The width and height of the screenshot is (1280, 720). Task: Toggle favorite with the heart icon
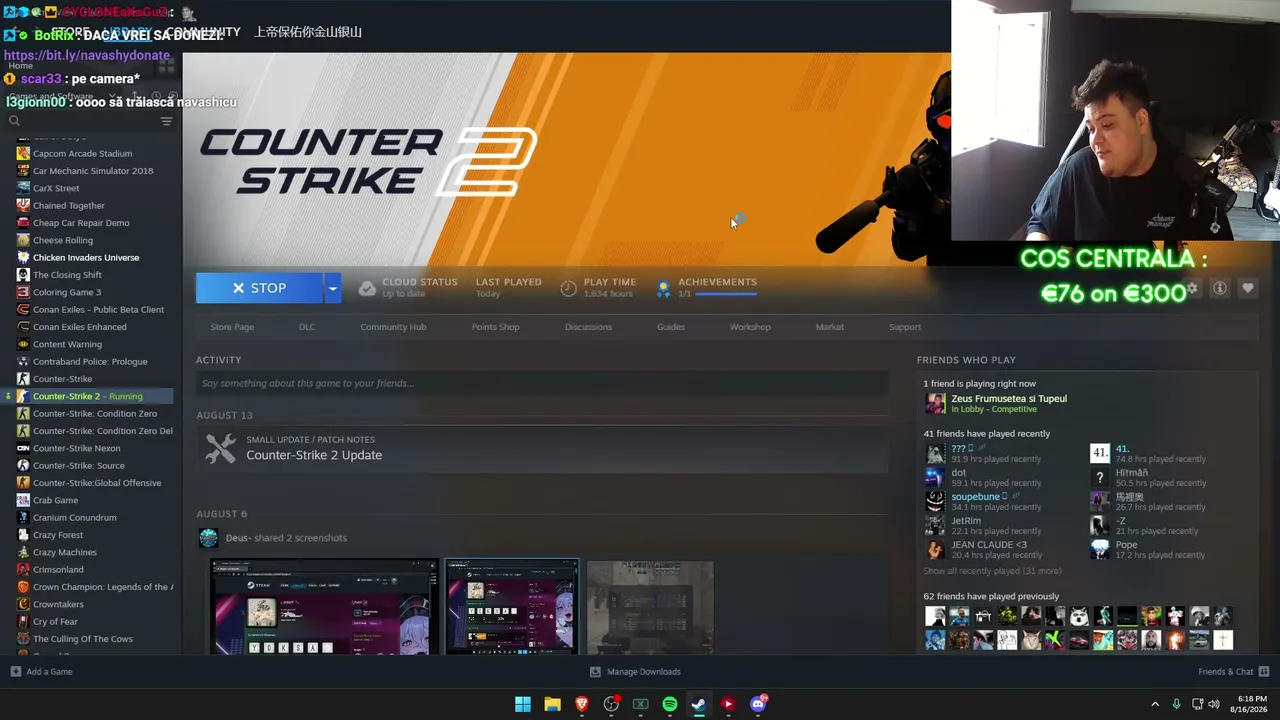click(x=1248, y=288)
